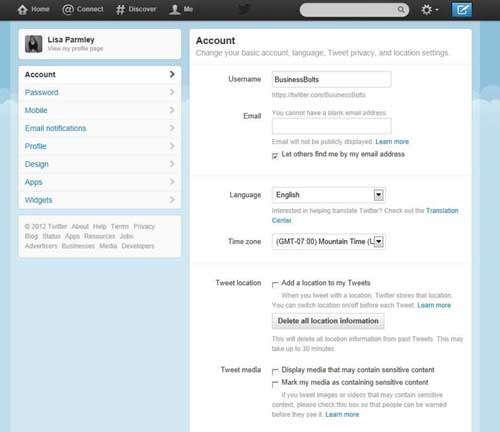Open the Discover tab
500x432 pixels.
[x=136, y=9]
